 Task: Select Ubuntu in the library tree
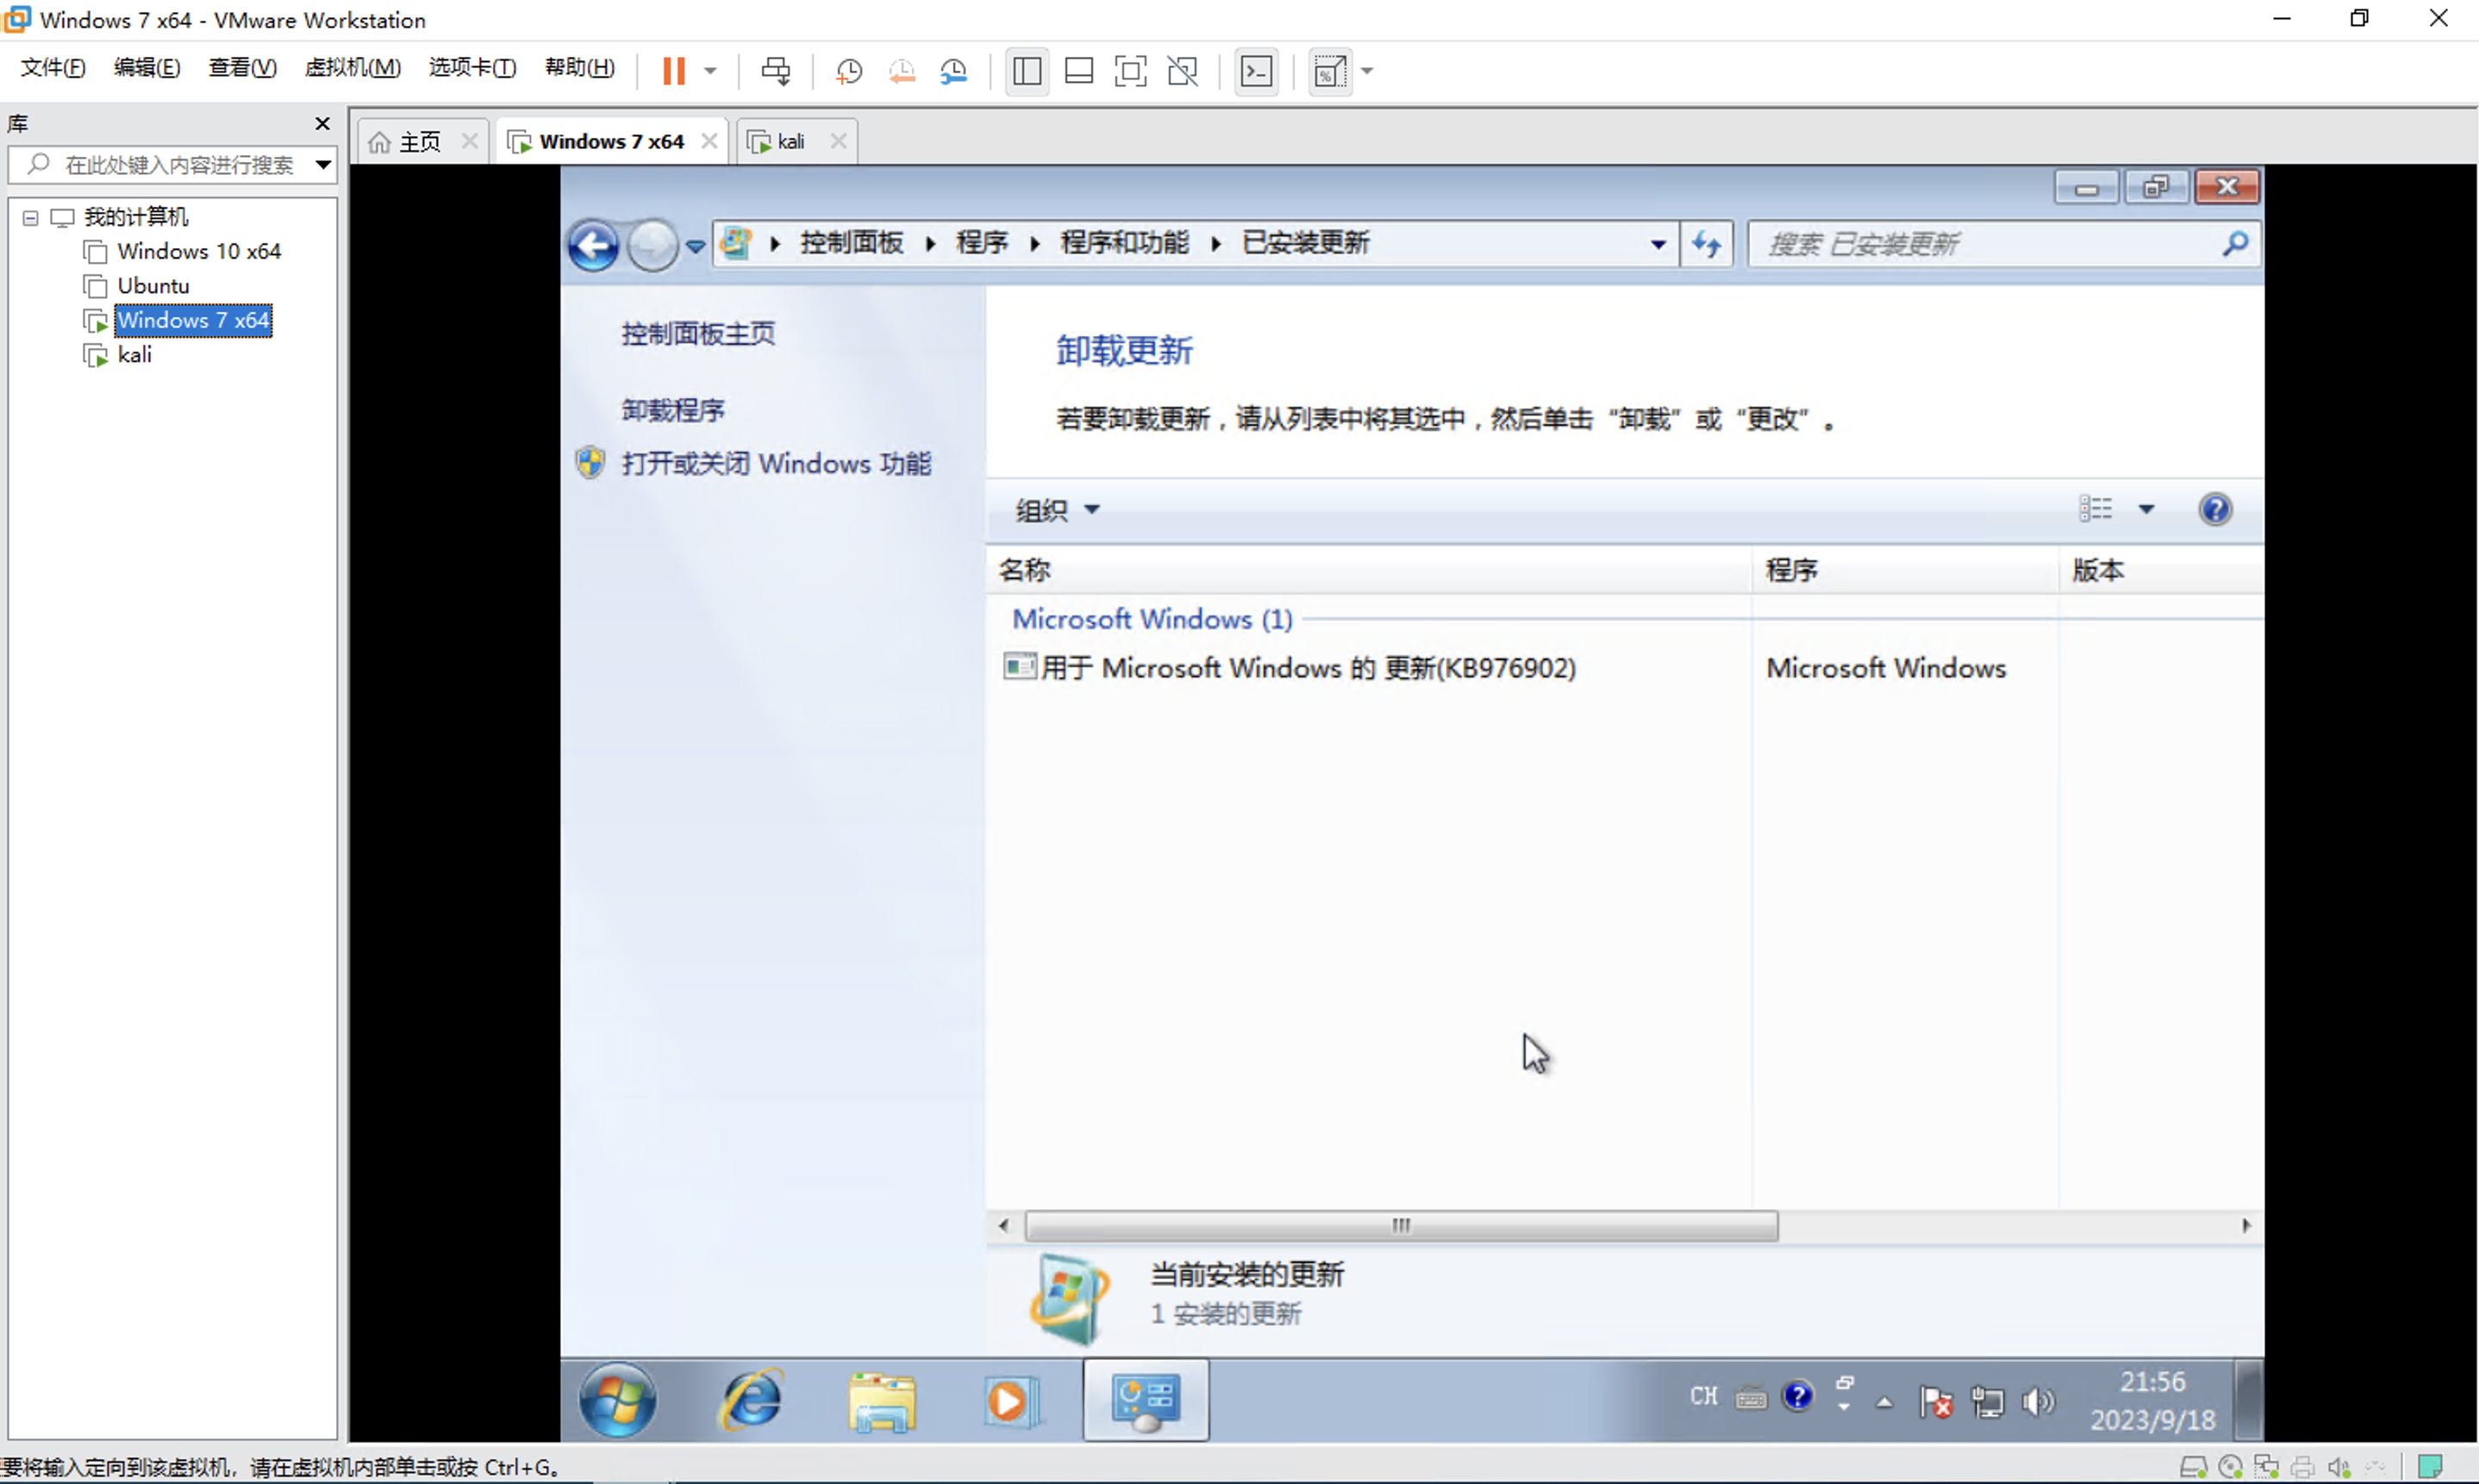click(x=153, y=286)
